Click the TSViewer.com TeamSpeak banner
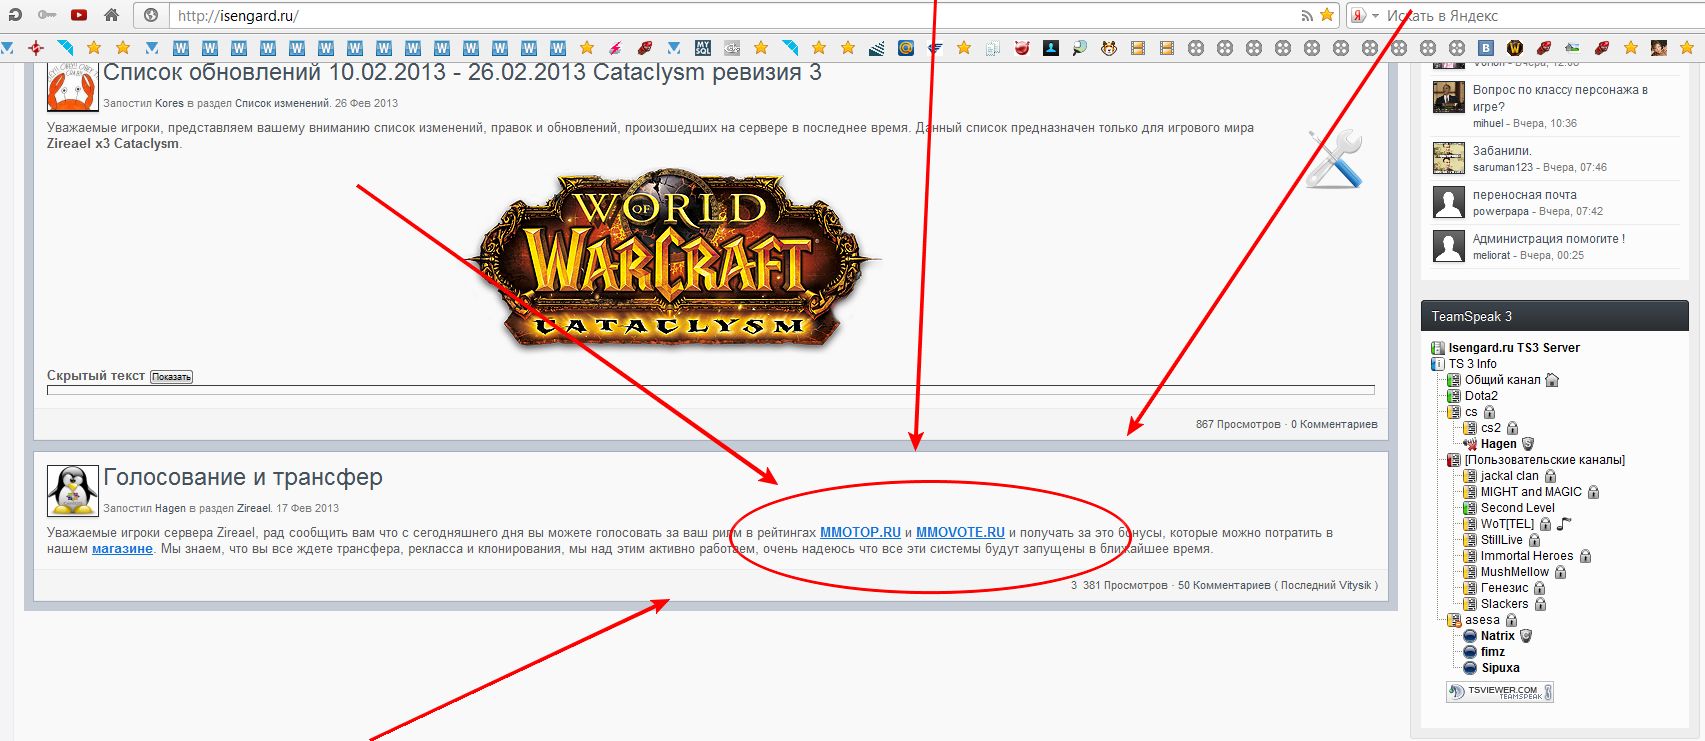 [1500, 692]
